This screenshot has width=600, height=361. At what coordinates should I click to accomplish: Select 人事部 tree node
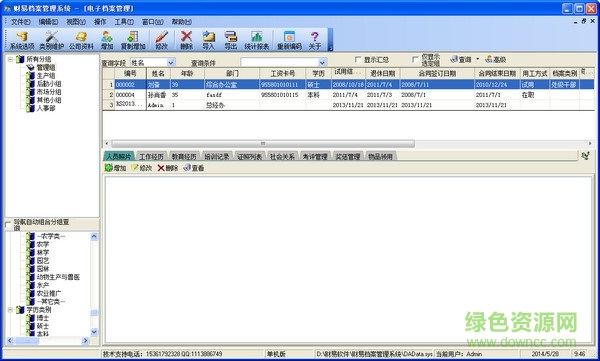pyautogui.click(x=46, y=108)
